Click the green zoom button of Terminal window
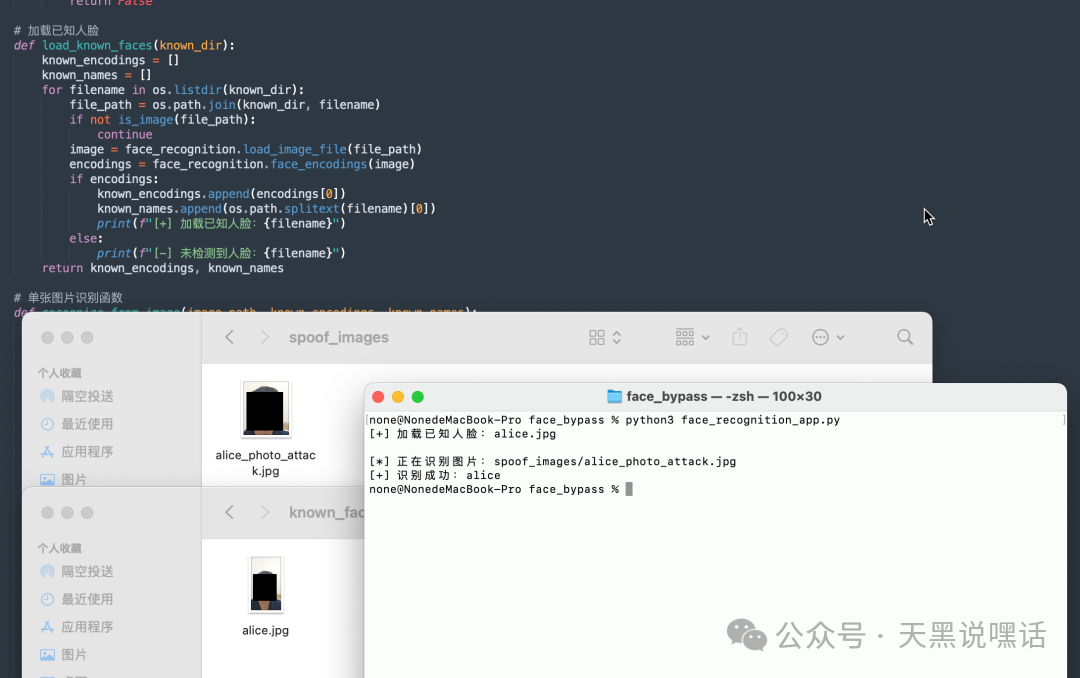 click(x=418, y=397)
